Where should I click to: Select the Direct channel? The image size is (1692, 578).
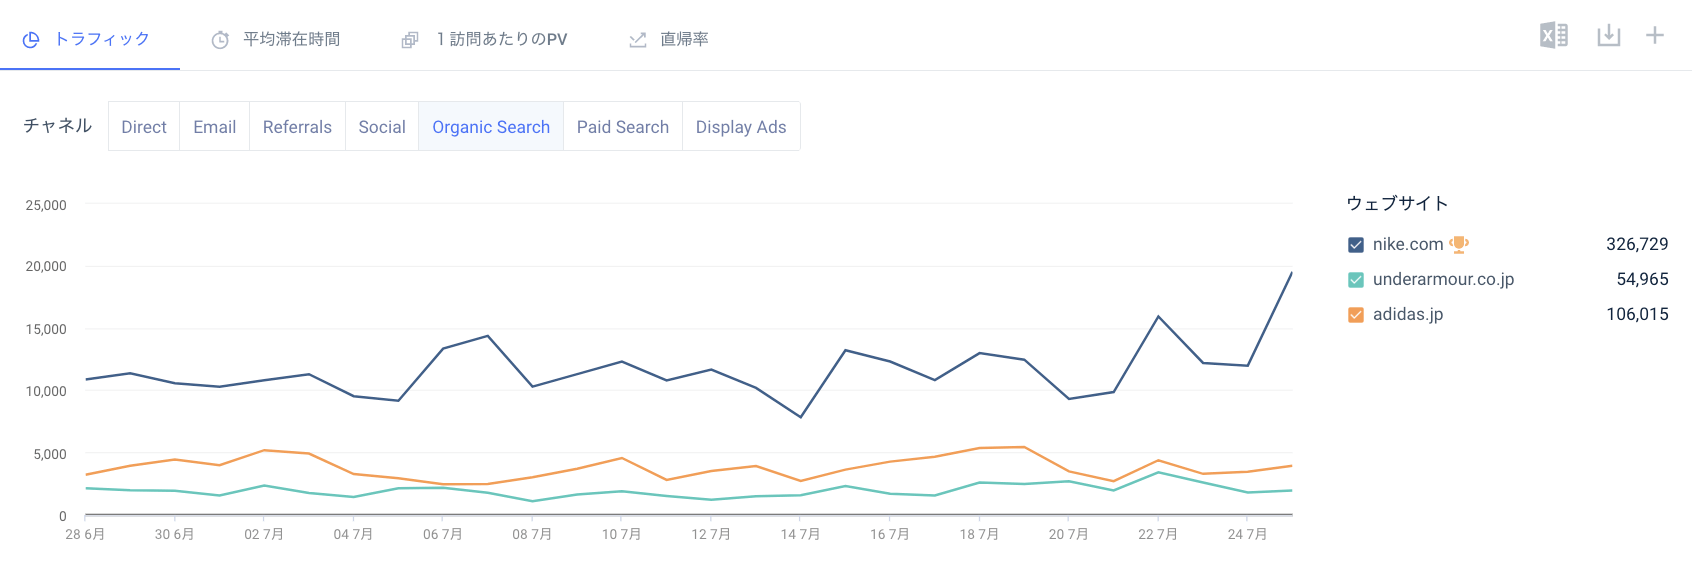click(144, 127)
